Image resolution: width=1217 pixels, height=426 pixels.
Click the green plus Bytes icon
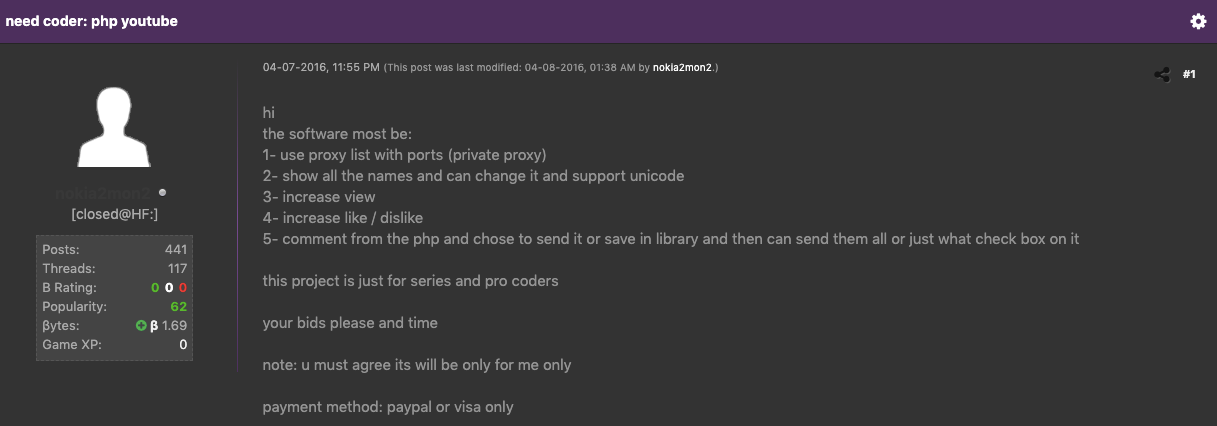click(141, 325)
